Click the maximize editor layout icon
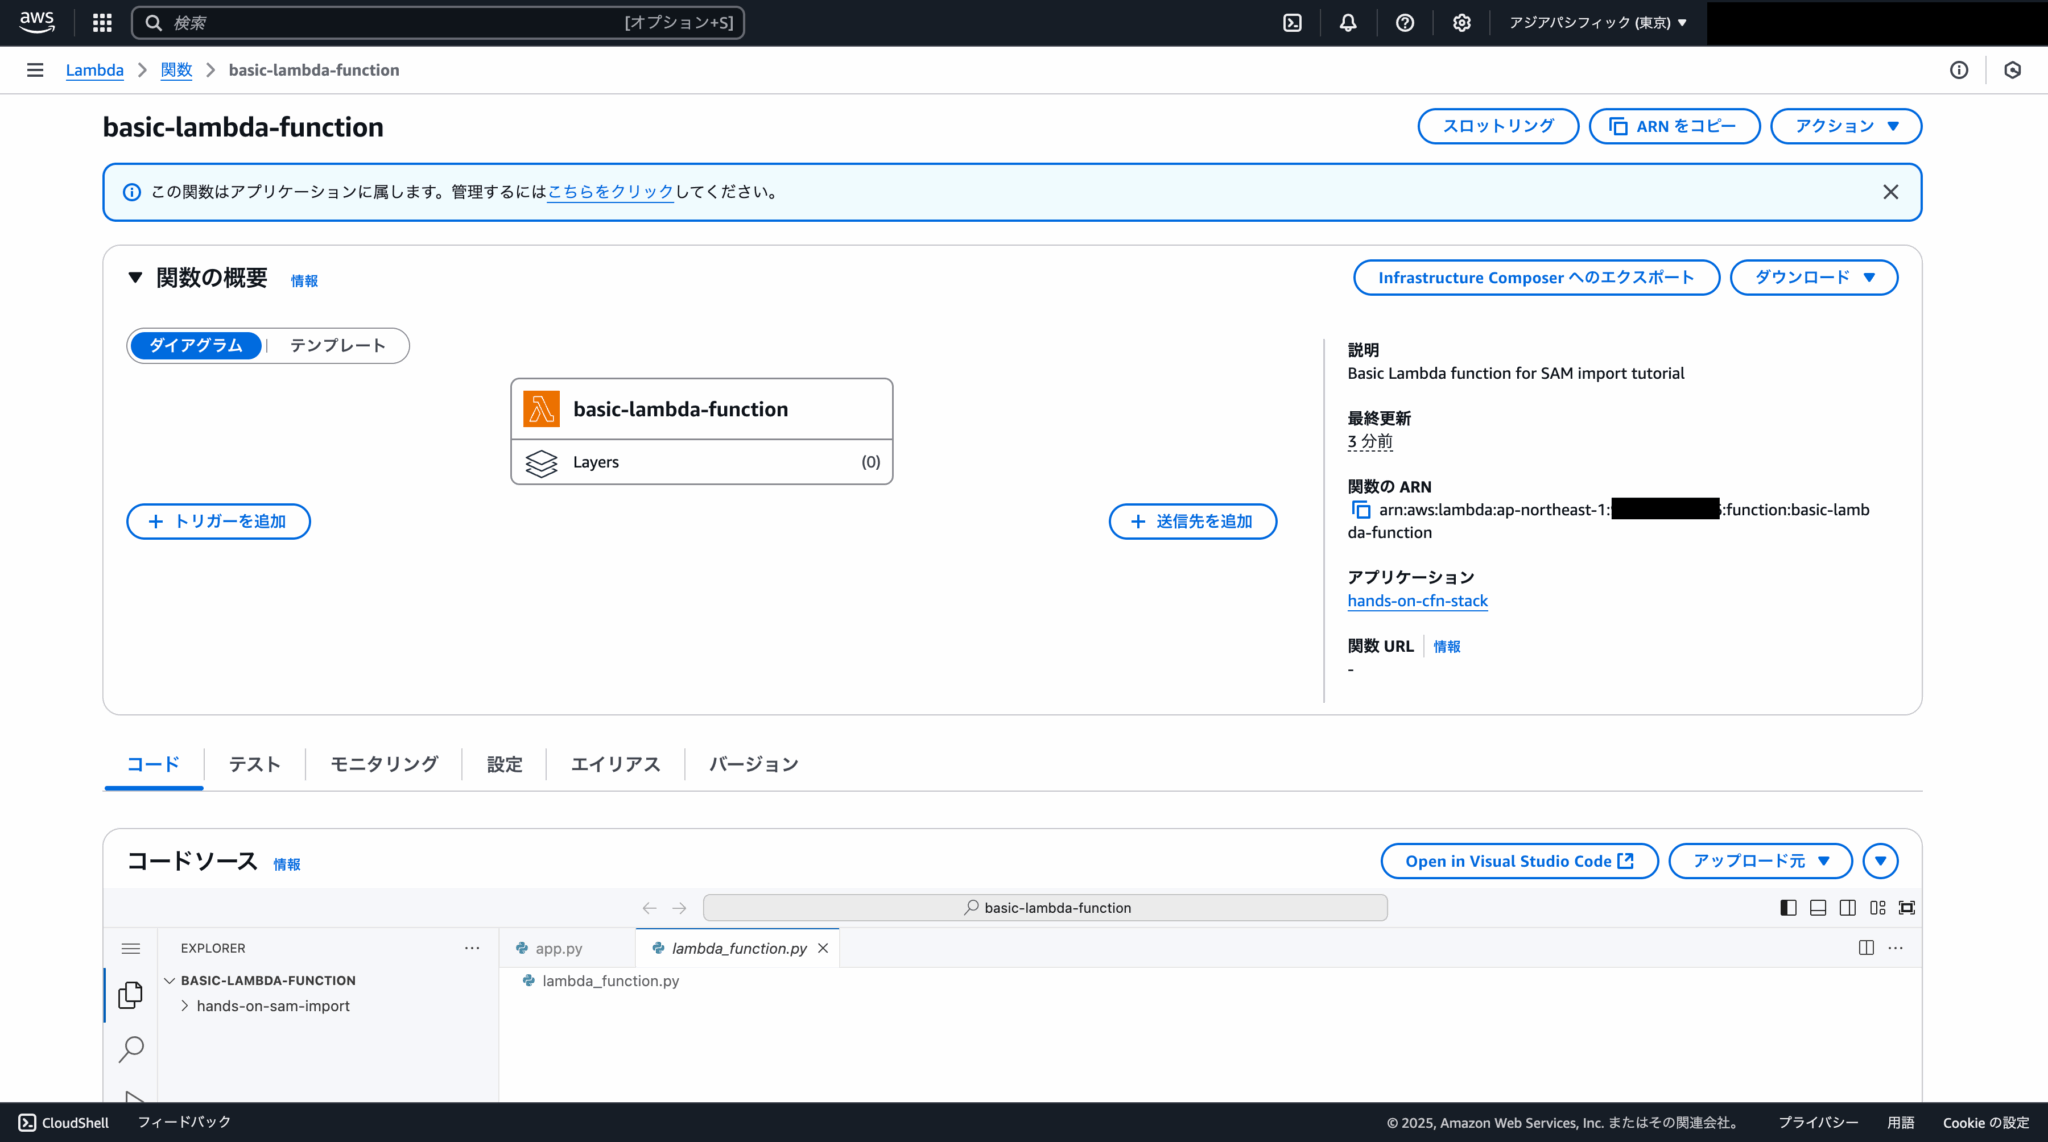This screenshot has width=2048, height=1142. 1907,907
